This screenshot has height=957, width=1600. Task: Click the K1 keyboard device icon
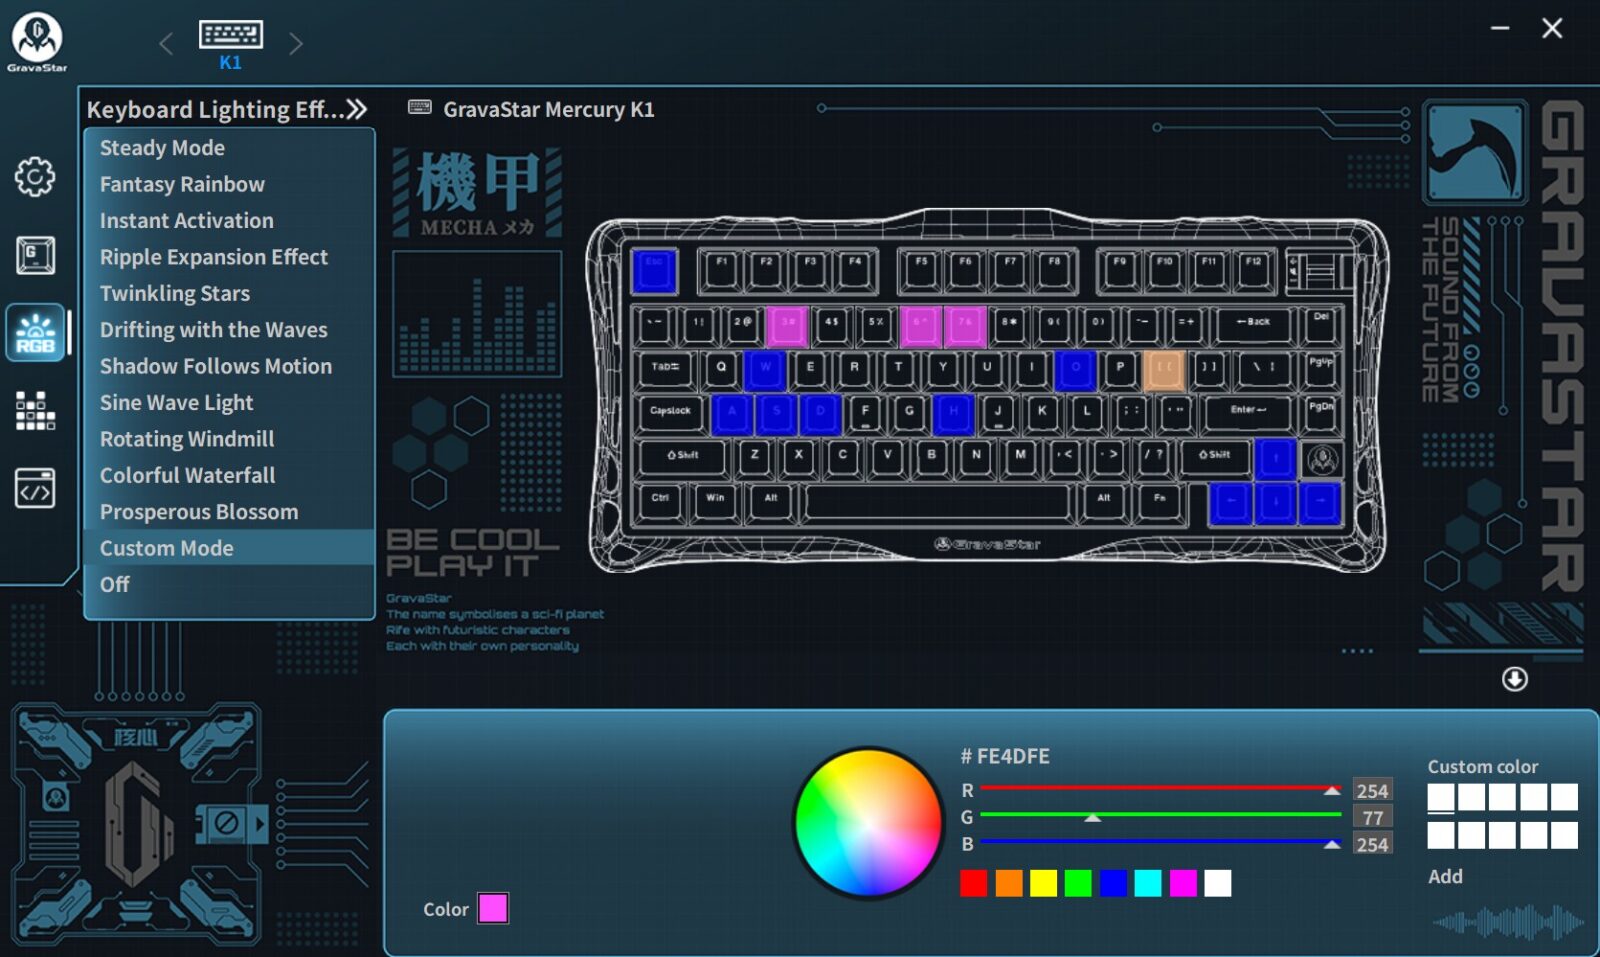tap(231, 36)
